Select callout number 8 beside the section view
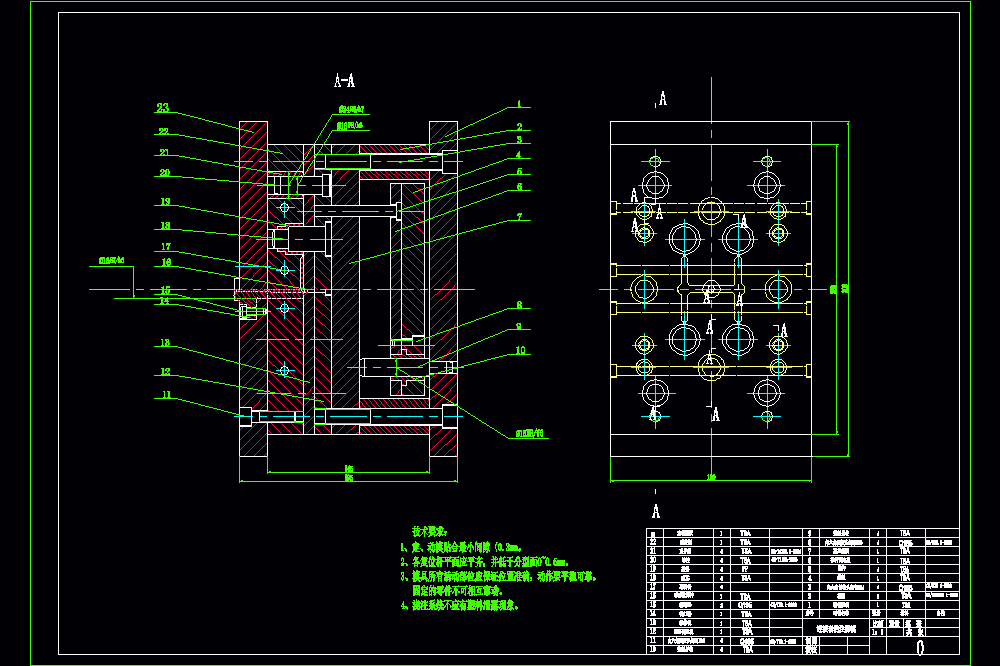This screenshot has height=666, width=1000. [x=519, y=305]
